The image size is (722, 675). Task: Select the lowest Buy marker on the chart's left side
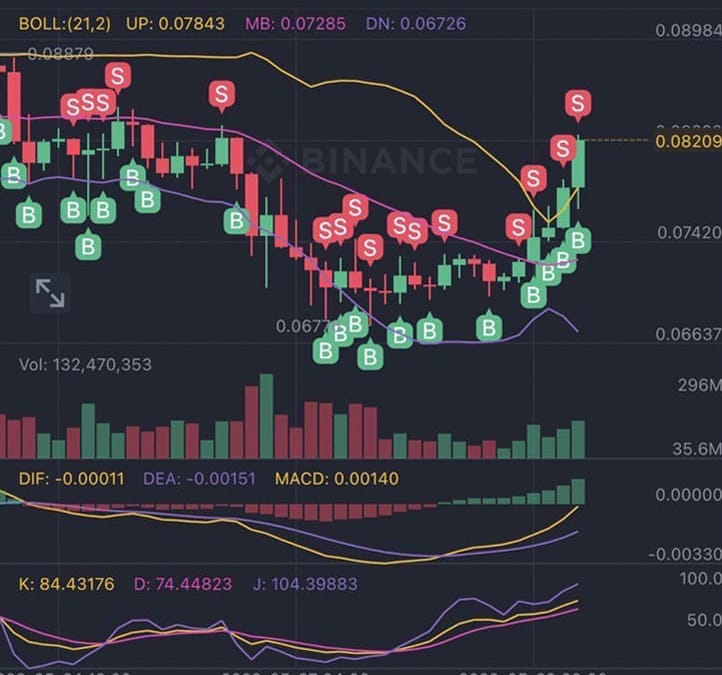[89, 243]
